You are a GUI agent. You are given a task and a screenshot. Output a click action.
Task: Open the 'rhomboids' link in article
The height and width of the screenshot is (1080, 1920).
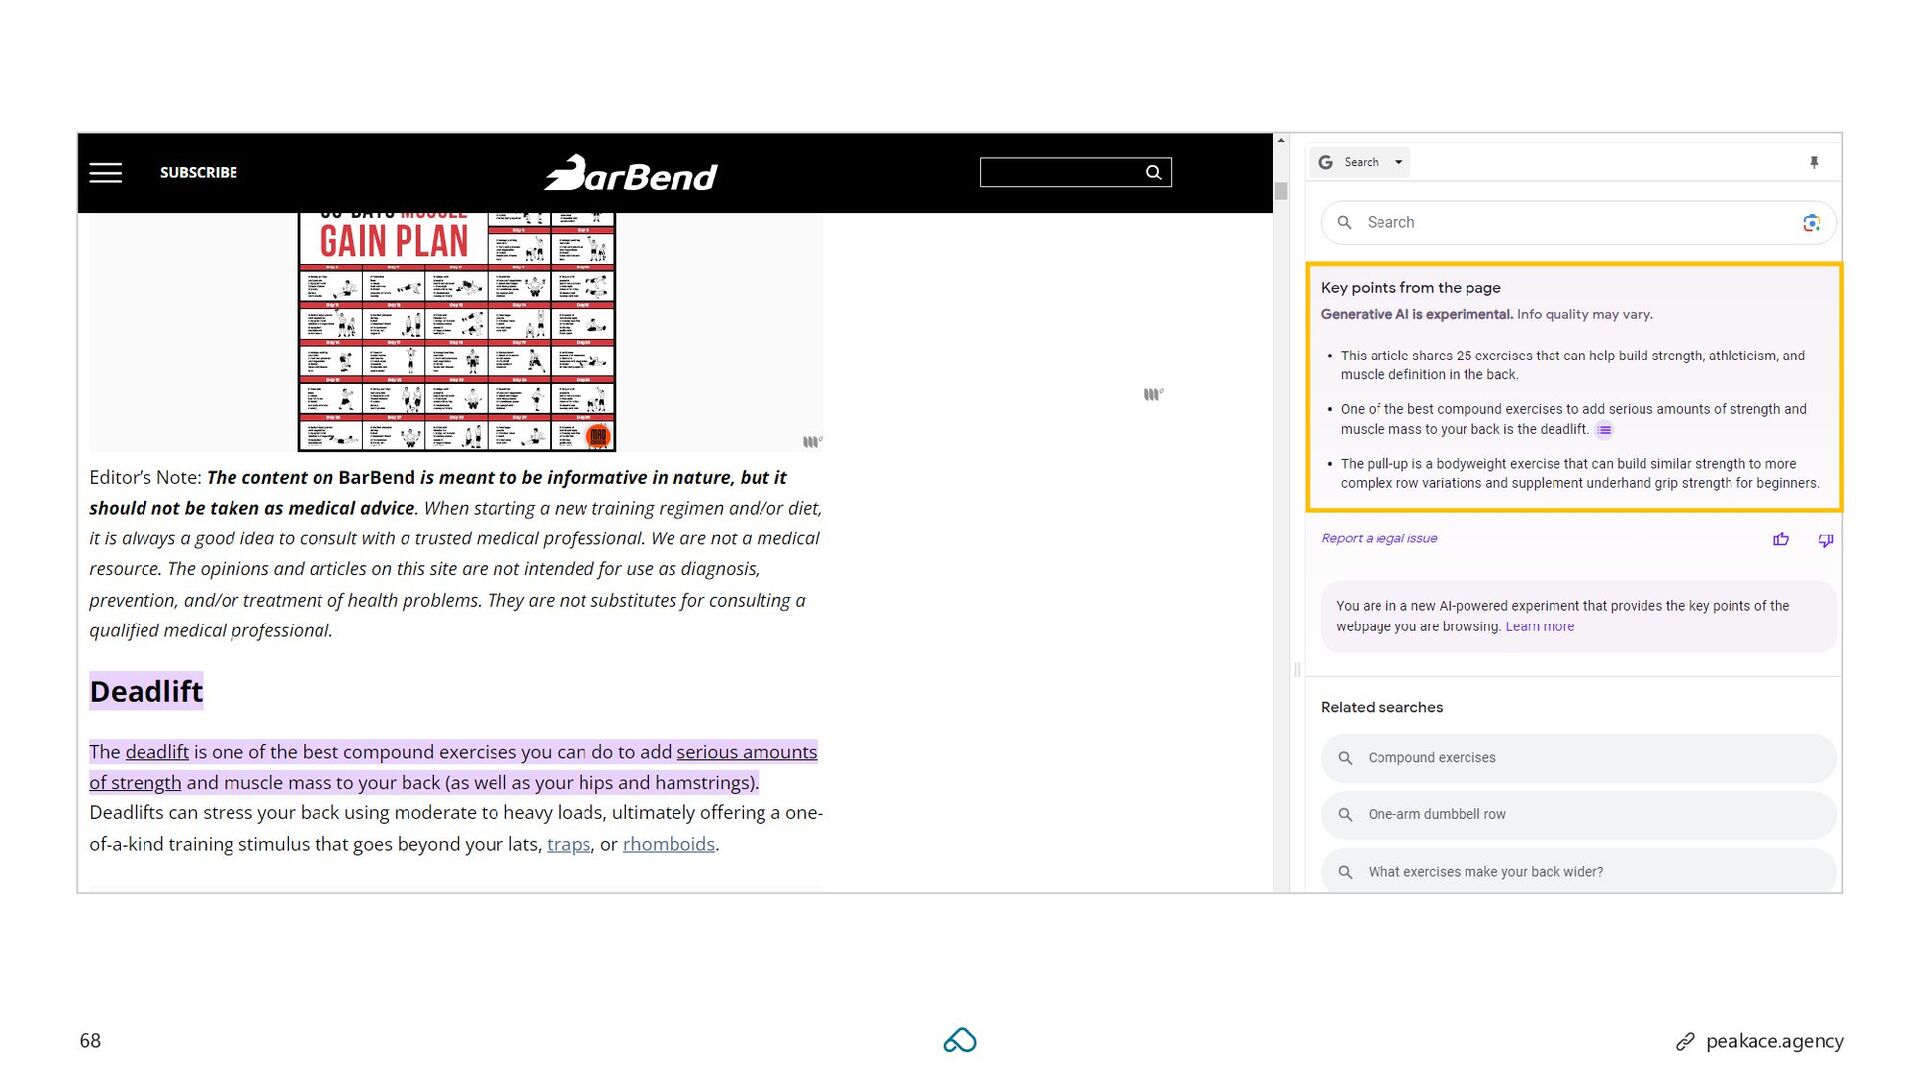point(668,844)
